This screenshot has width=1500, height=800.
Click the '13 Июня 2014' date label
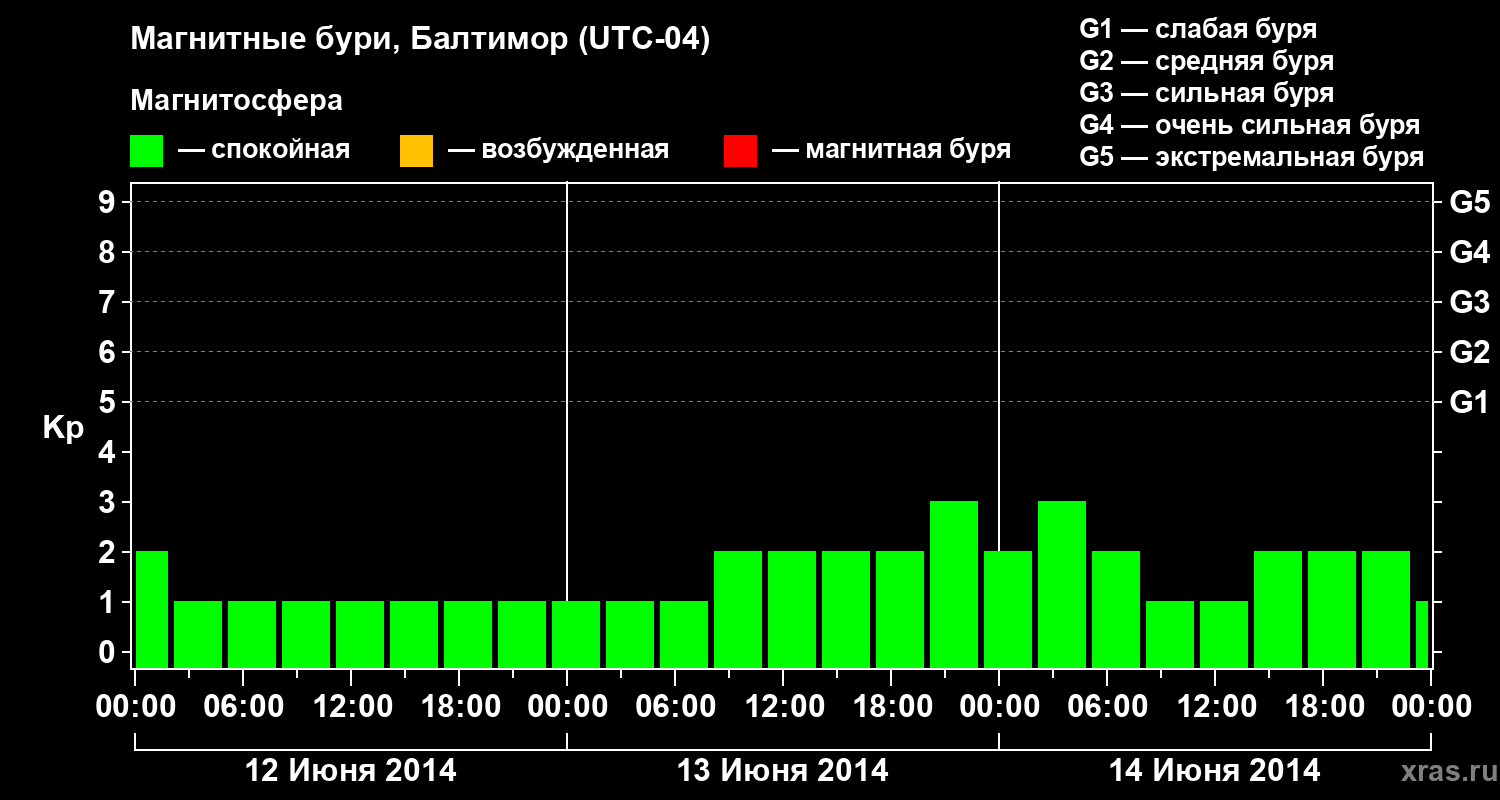tap(783, 771)
